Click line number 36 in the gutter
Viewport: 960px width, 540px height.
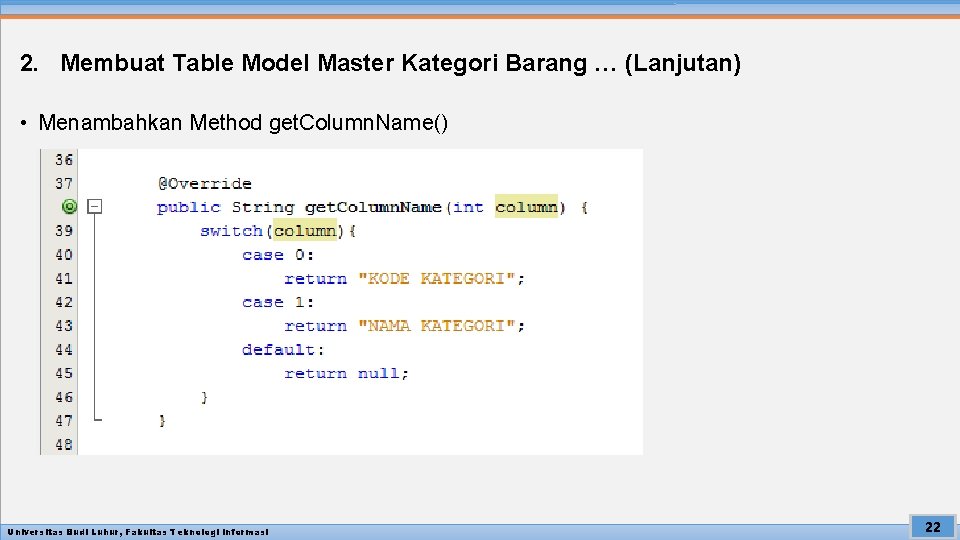(x=64, y=160)
